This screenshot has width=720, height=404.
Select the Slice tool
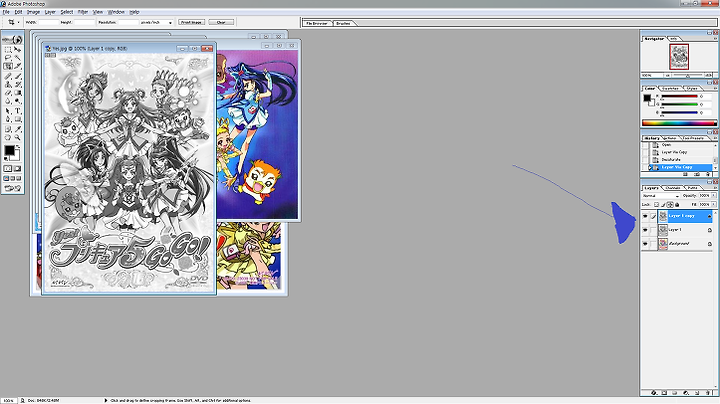tap(17, 66)
